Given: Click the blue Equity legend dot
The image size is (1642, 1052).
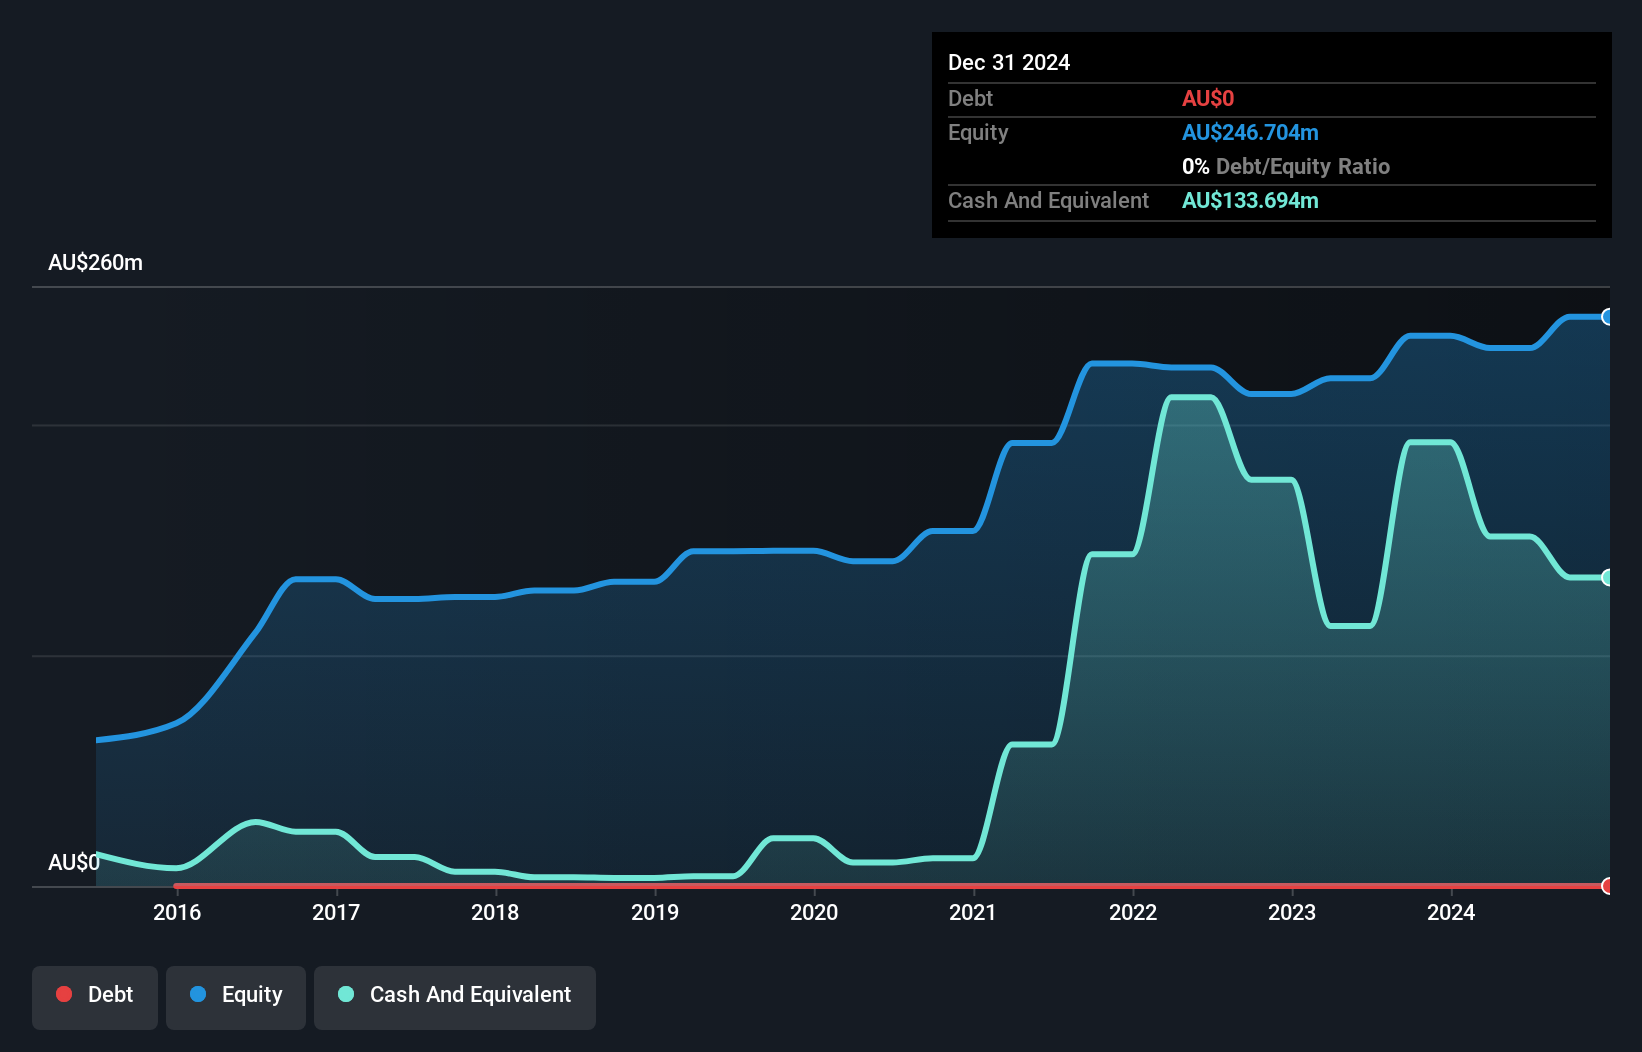Looking at the screenshot, I should point(198,994).
